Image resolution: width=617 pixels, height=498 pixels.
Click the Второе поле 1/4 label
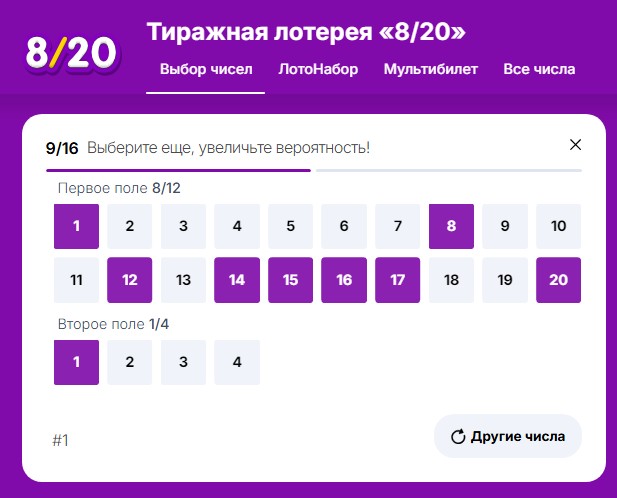(x=113, y=324)
